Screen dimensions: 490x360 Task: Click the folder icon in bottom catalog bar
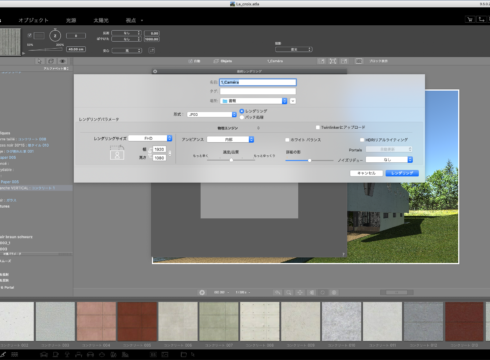coord(184,354)
